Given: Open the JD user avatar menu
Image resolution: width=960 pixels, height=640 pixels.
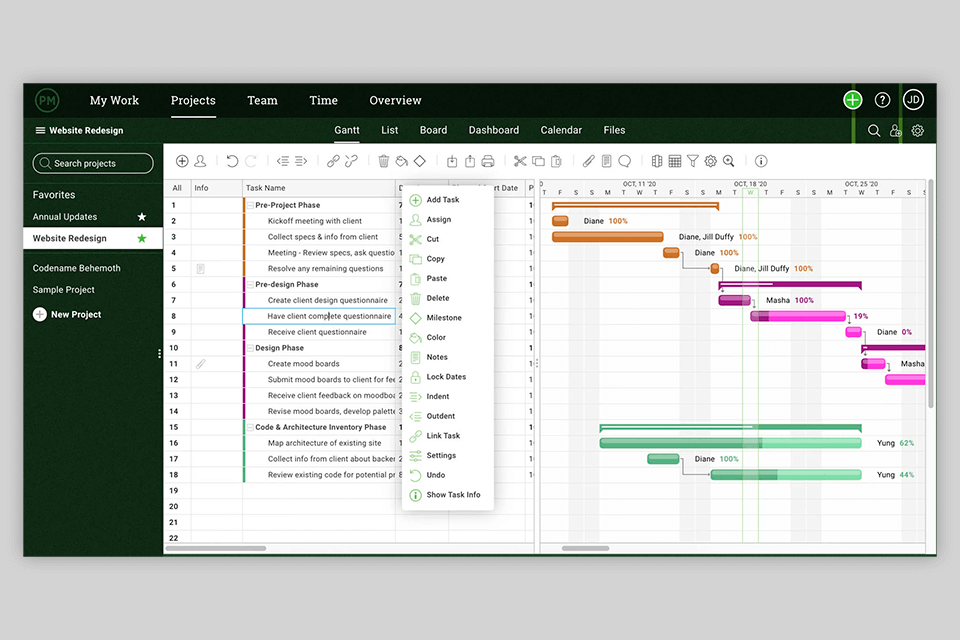Looking at the screenshot, I should (x=913, y=100).
